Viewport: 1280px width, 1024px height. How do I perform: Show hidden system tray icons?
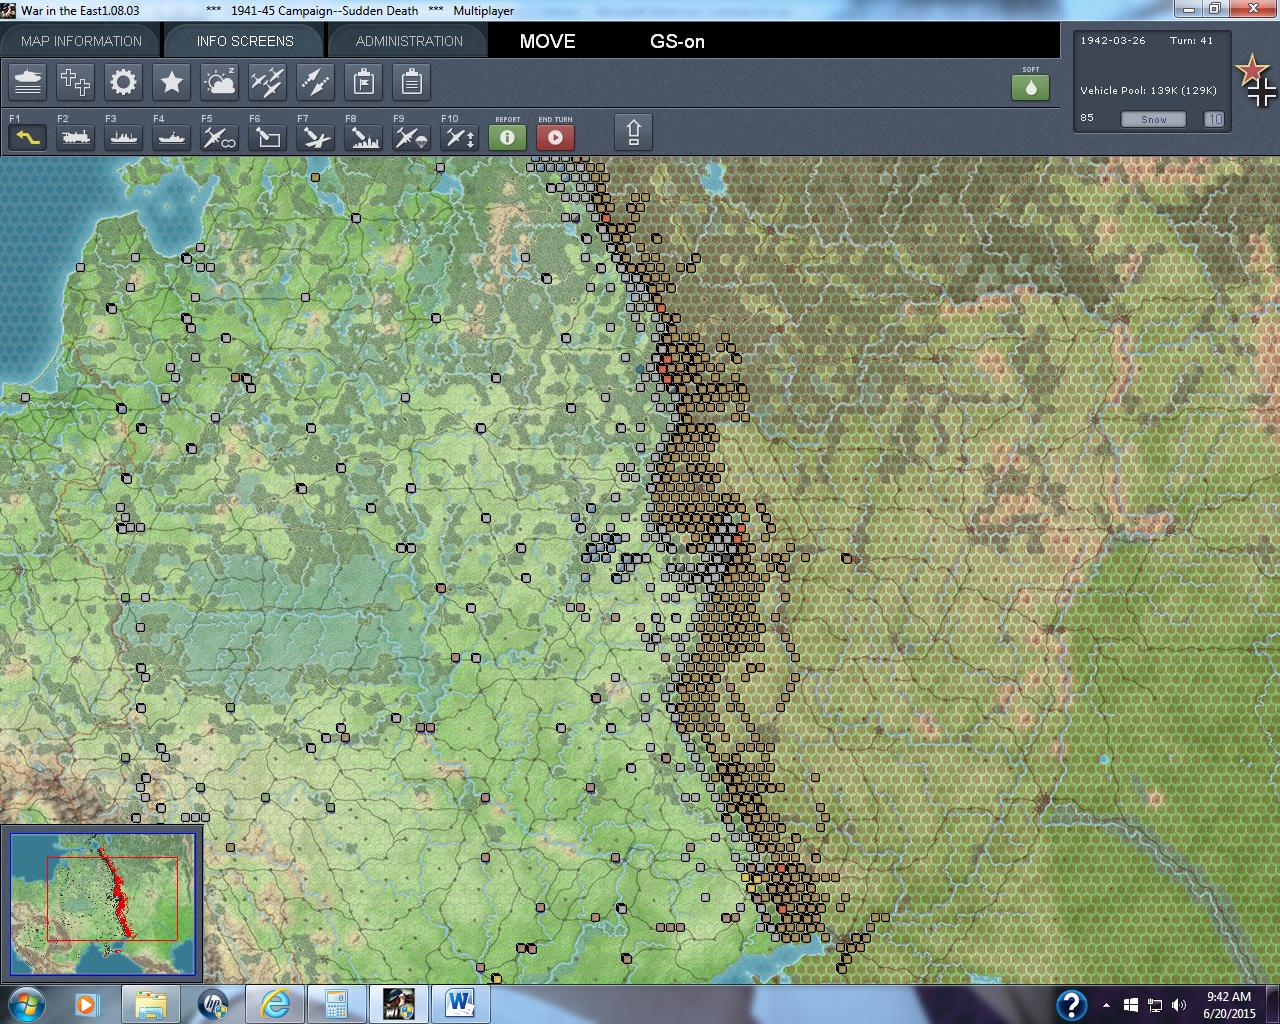point(1106,1005)
